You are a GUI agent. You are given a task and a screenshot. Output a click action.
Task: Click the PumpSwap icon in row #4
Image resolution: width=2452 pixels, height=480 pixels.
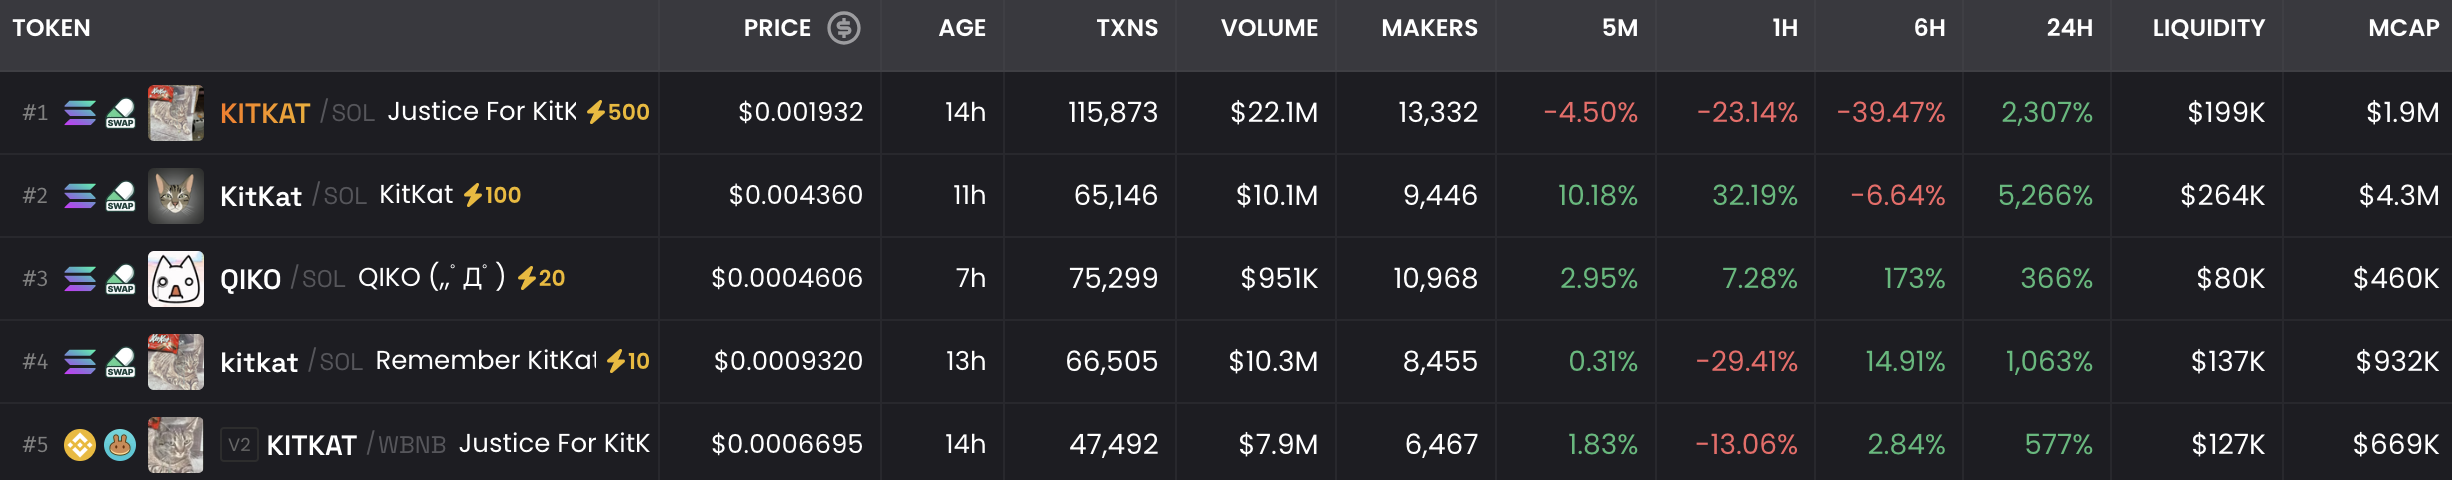coord(120,362)
